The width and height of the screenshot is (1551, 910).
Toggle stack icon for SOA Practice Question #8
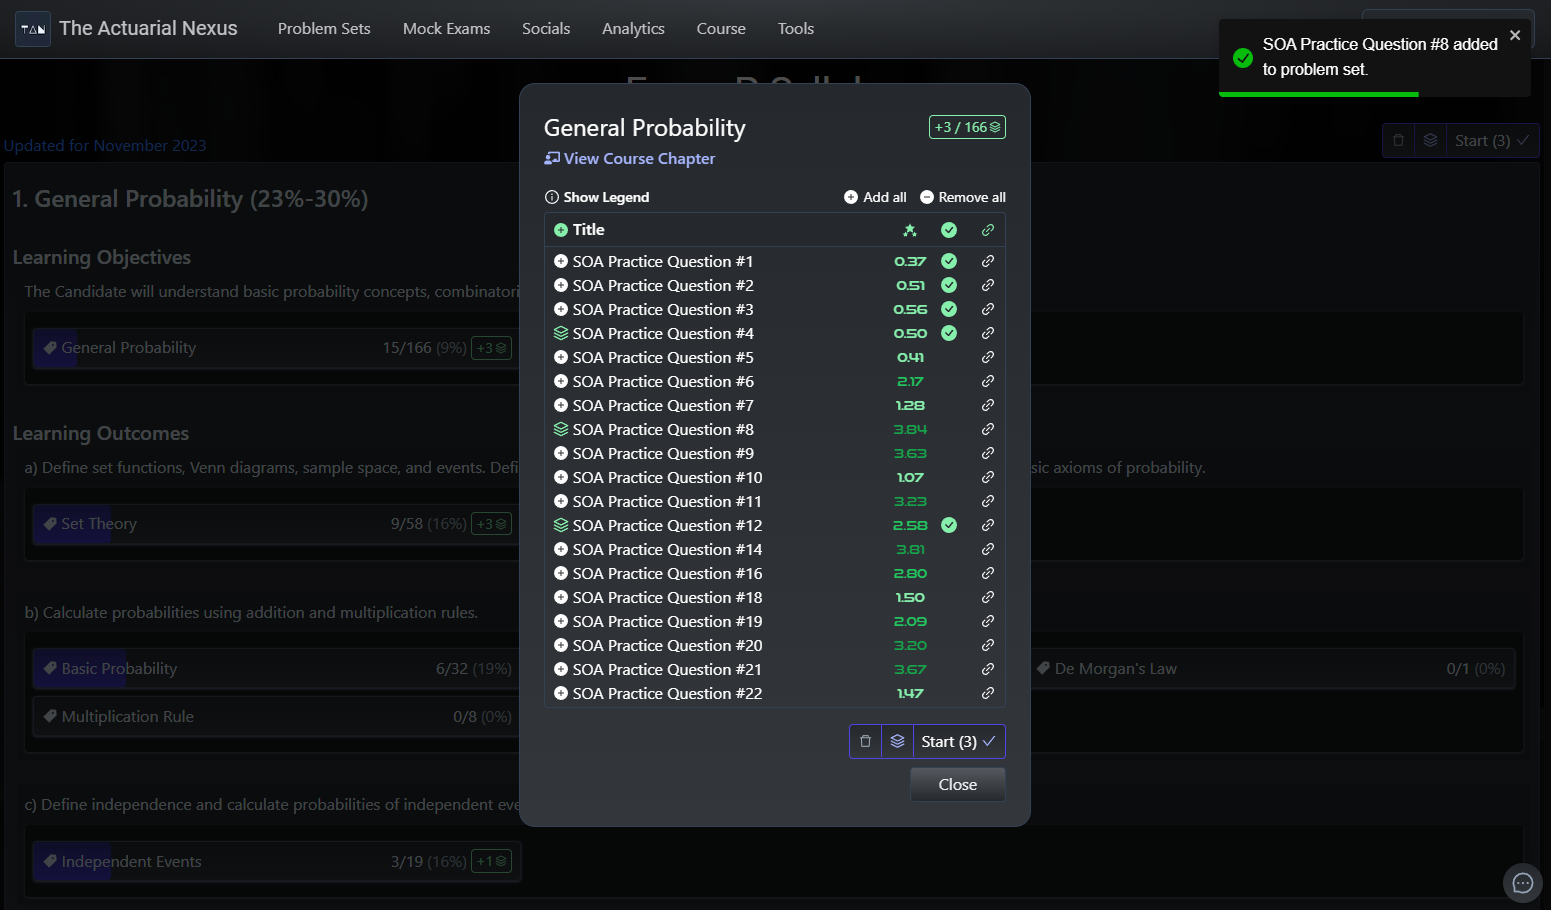[x=561, y=429]
